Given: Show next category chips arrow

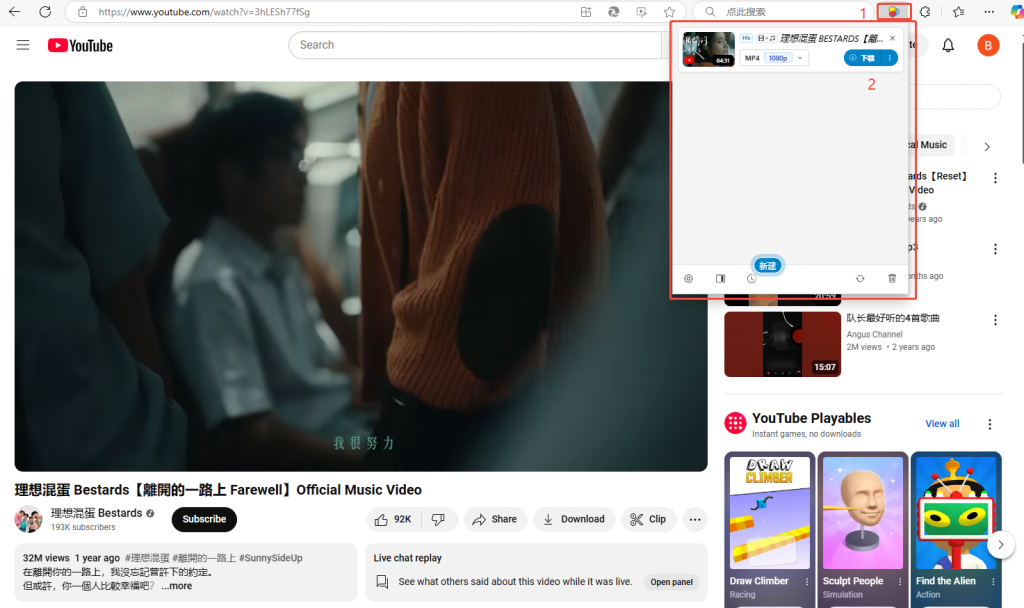Looking at the screenshot, I should 987,146.
